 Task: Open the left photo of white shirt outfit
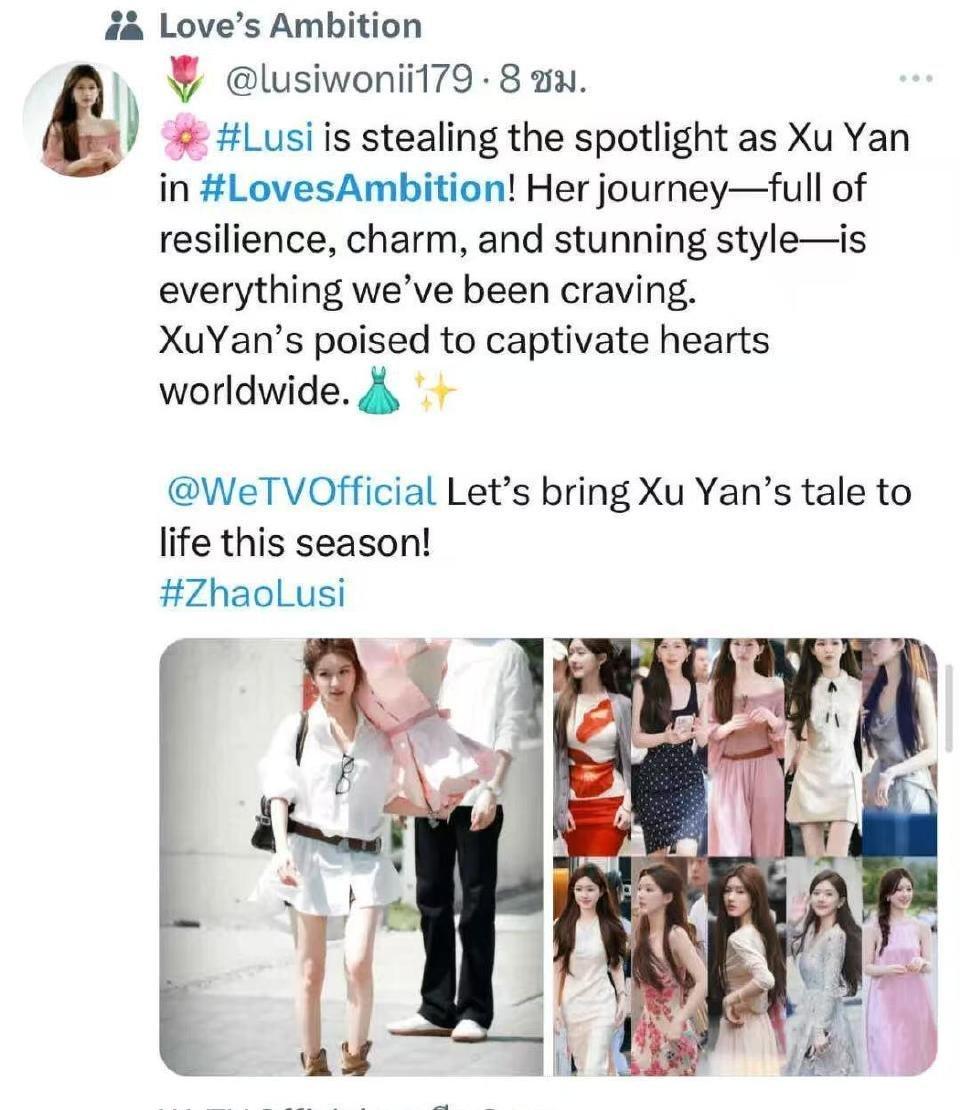pos(351,857)
